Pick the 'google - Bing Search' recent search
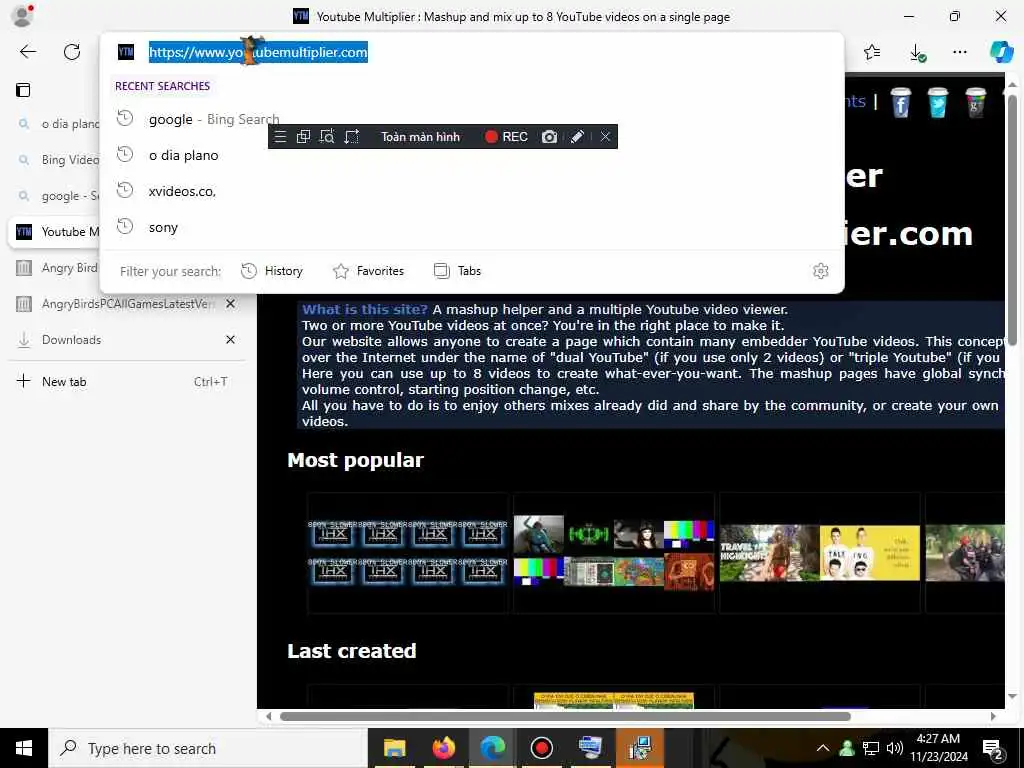 pos(472,119)
